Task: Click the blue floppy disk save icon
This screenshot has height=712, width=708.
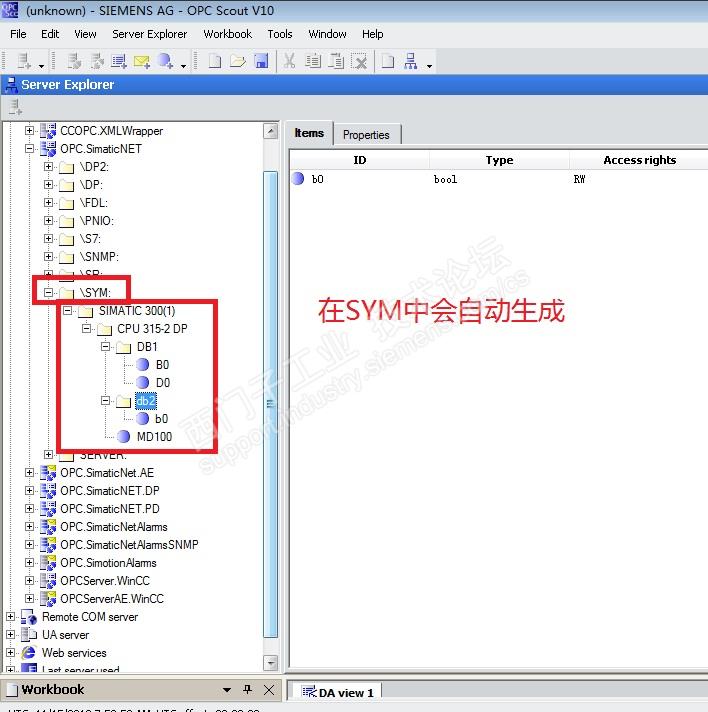Action: coord(262,61)
